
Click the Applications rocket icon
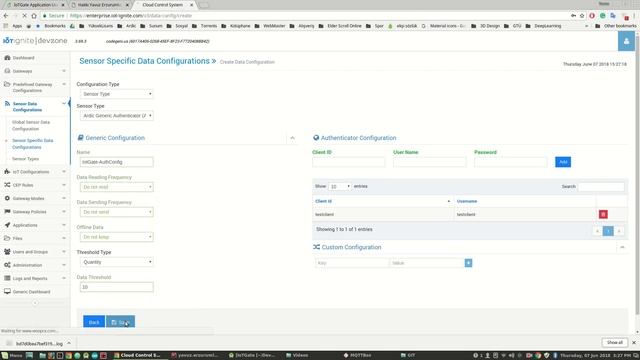(x=7, y=225)
